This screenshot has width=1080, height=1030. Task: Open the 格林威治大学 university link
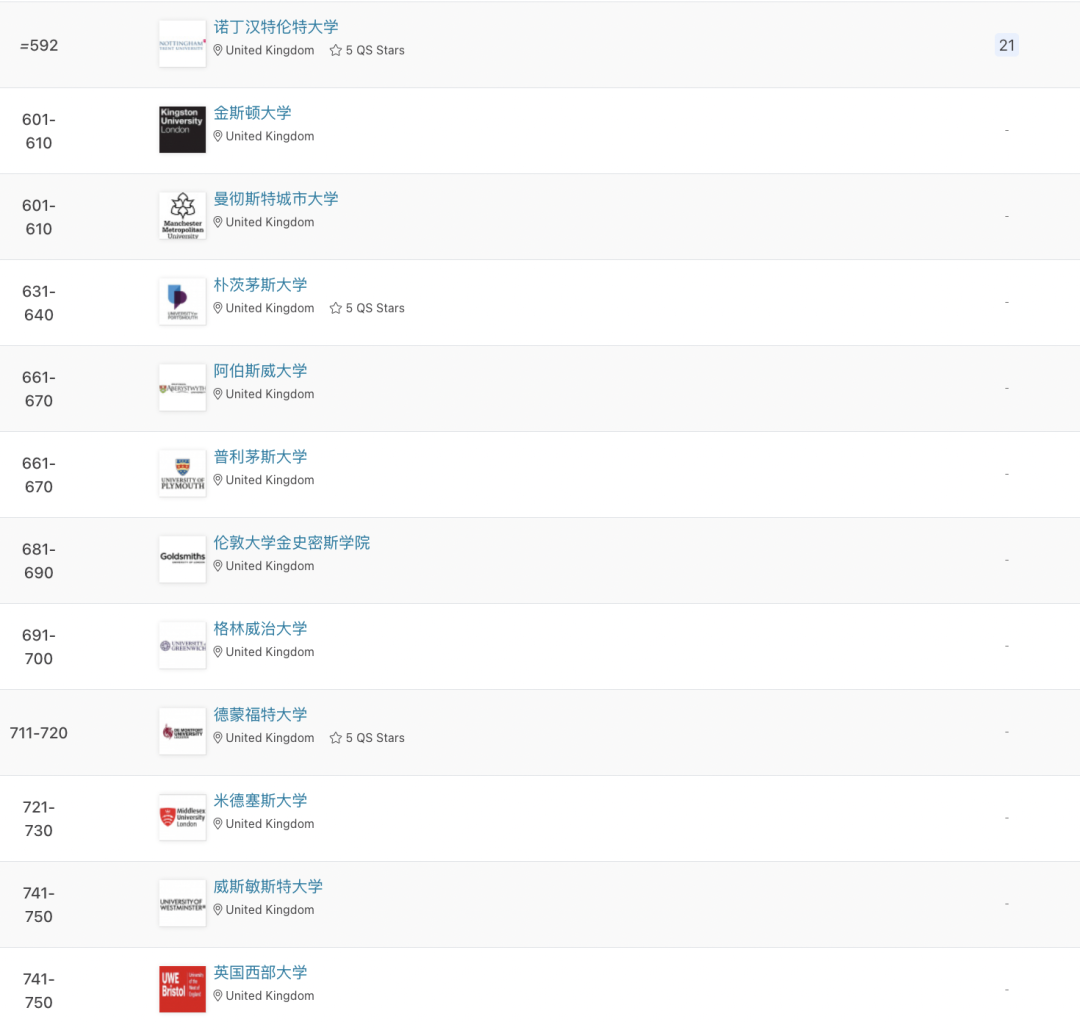(260, 628)
